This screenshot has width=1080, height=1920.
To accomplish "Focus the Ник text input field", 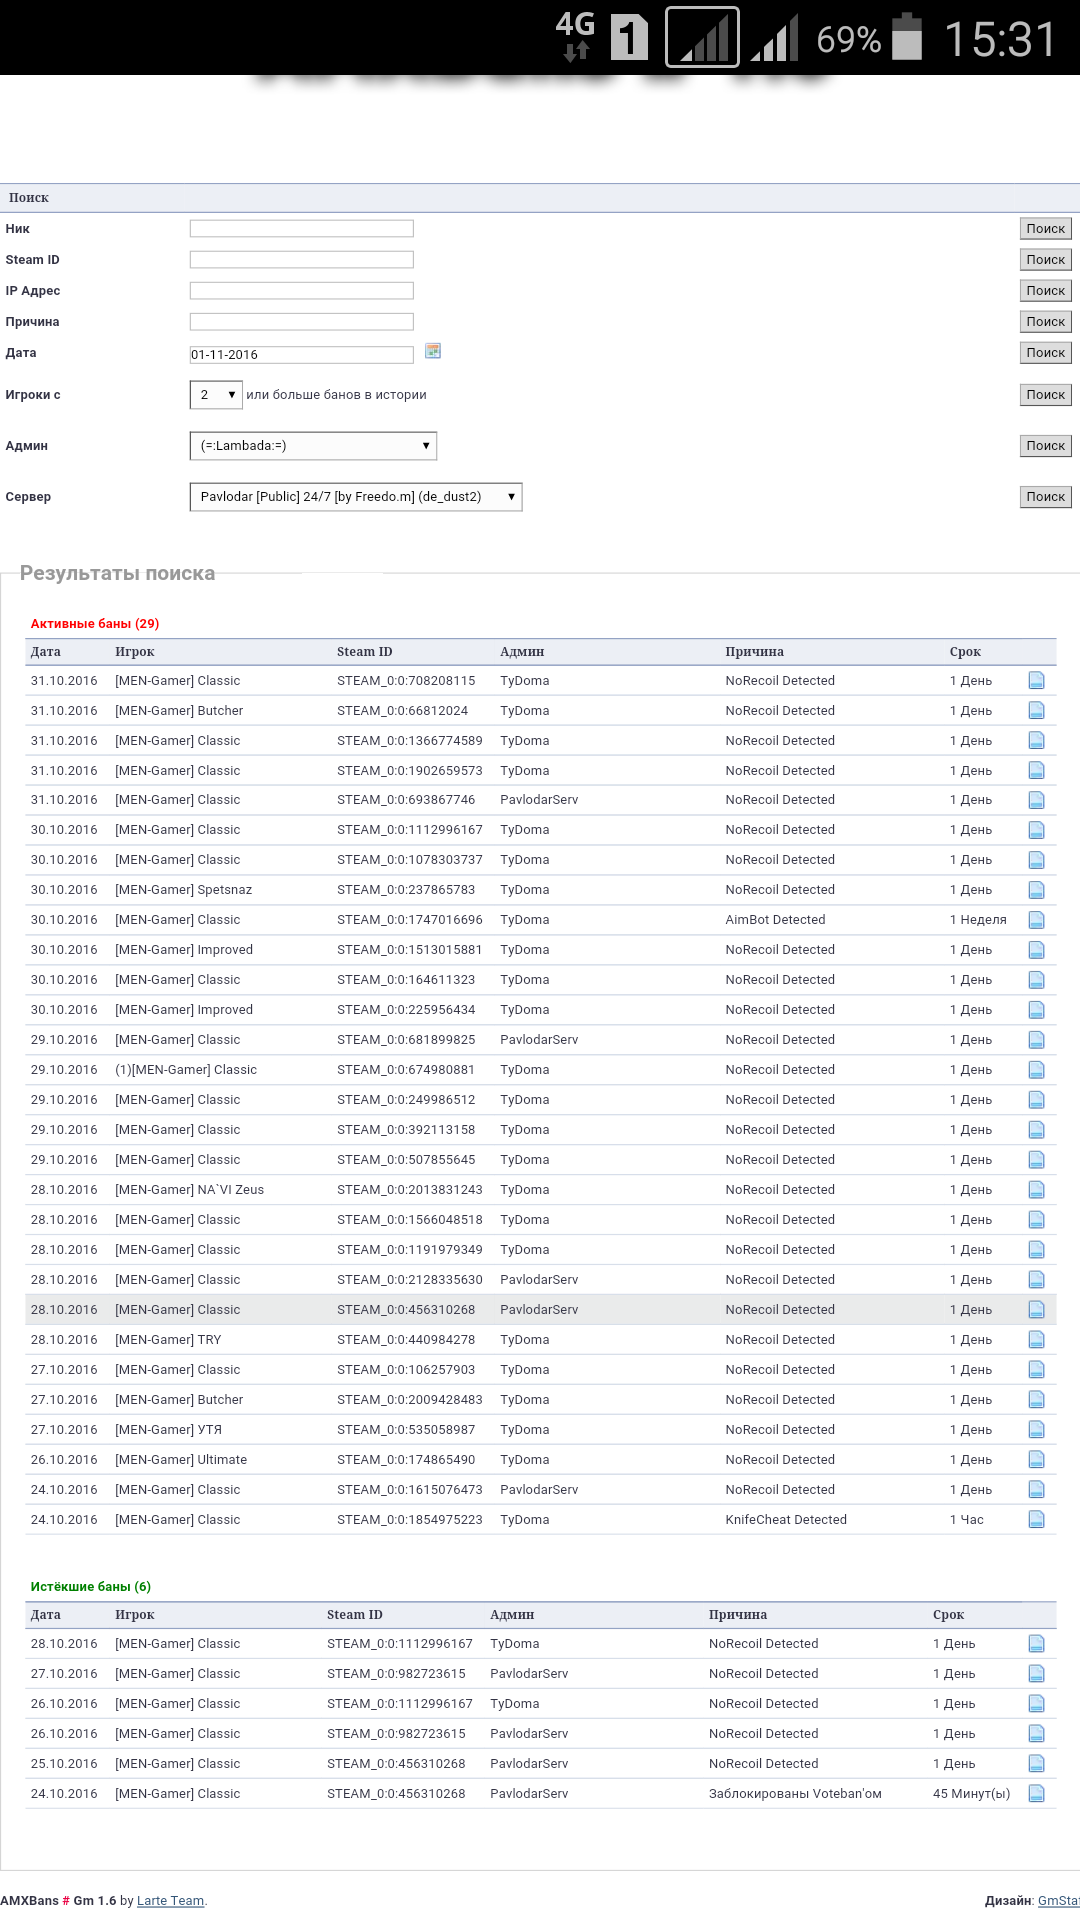I will 302,229.
